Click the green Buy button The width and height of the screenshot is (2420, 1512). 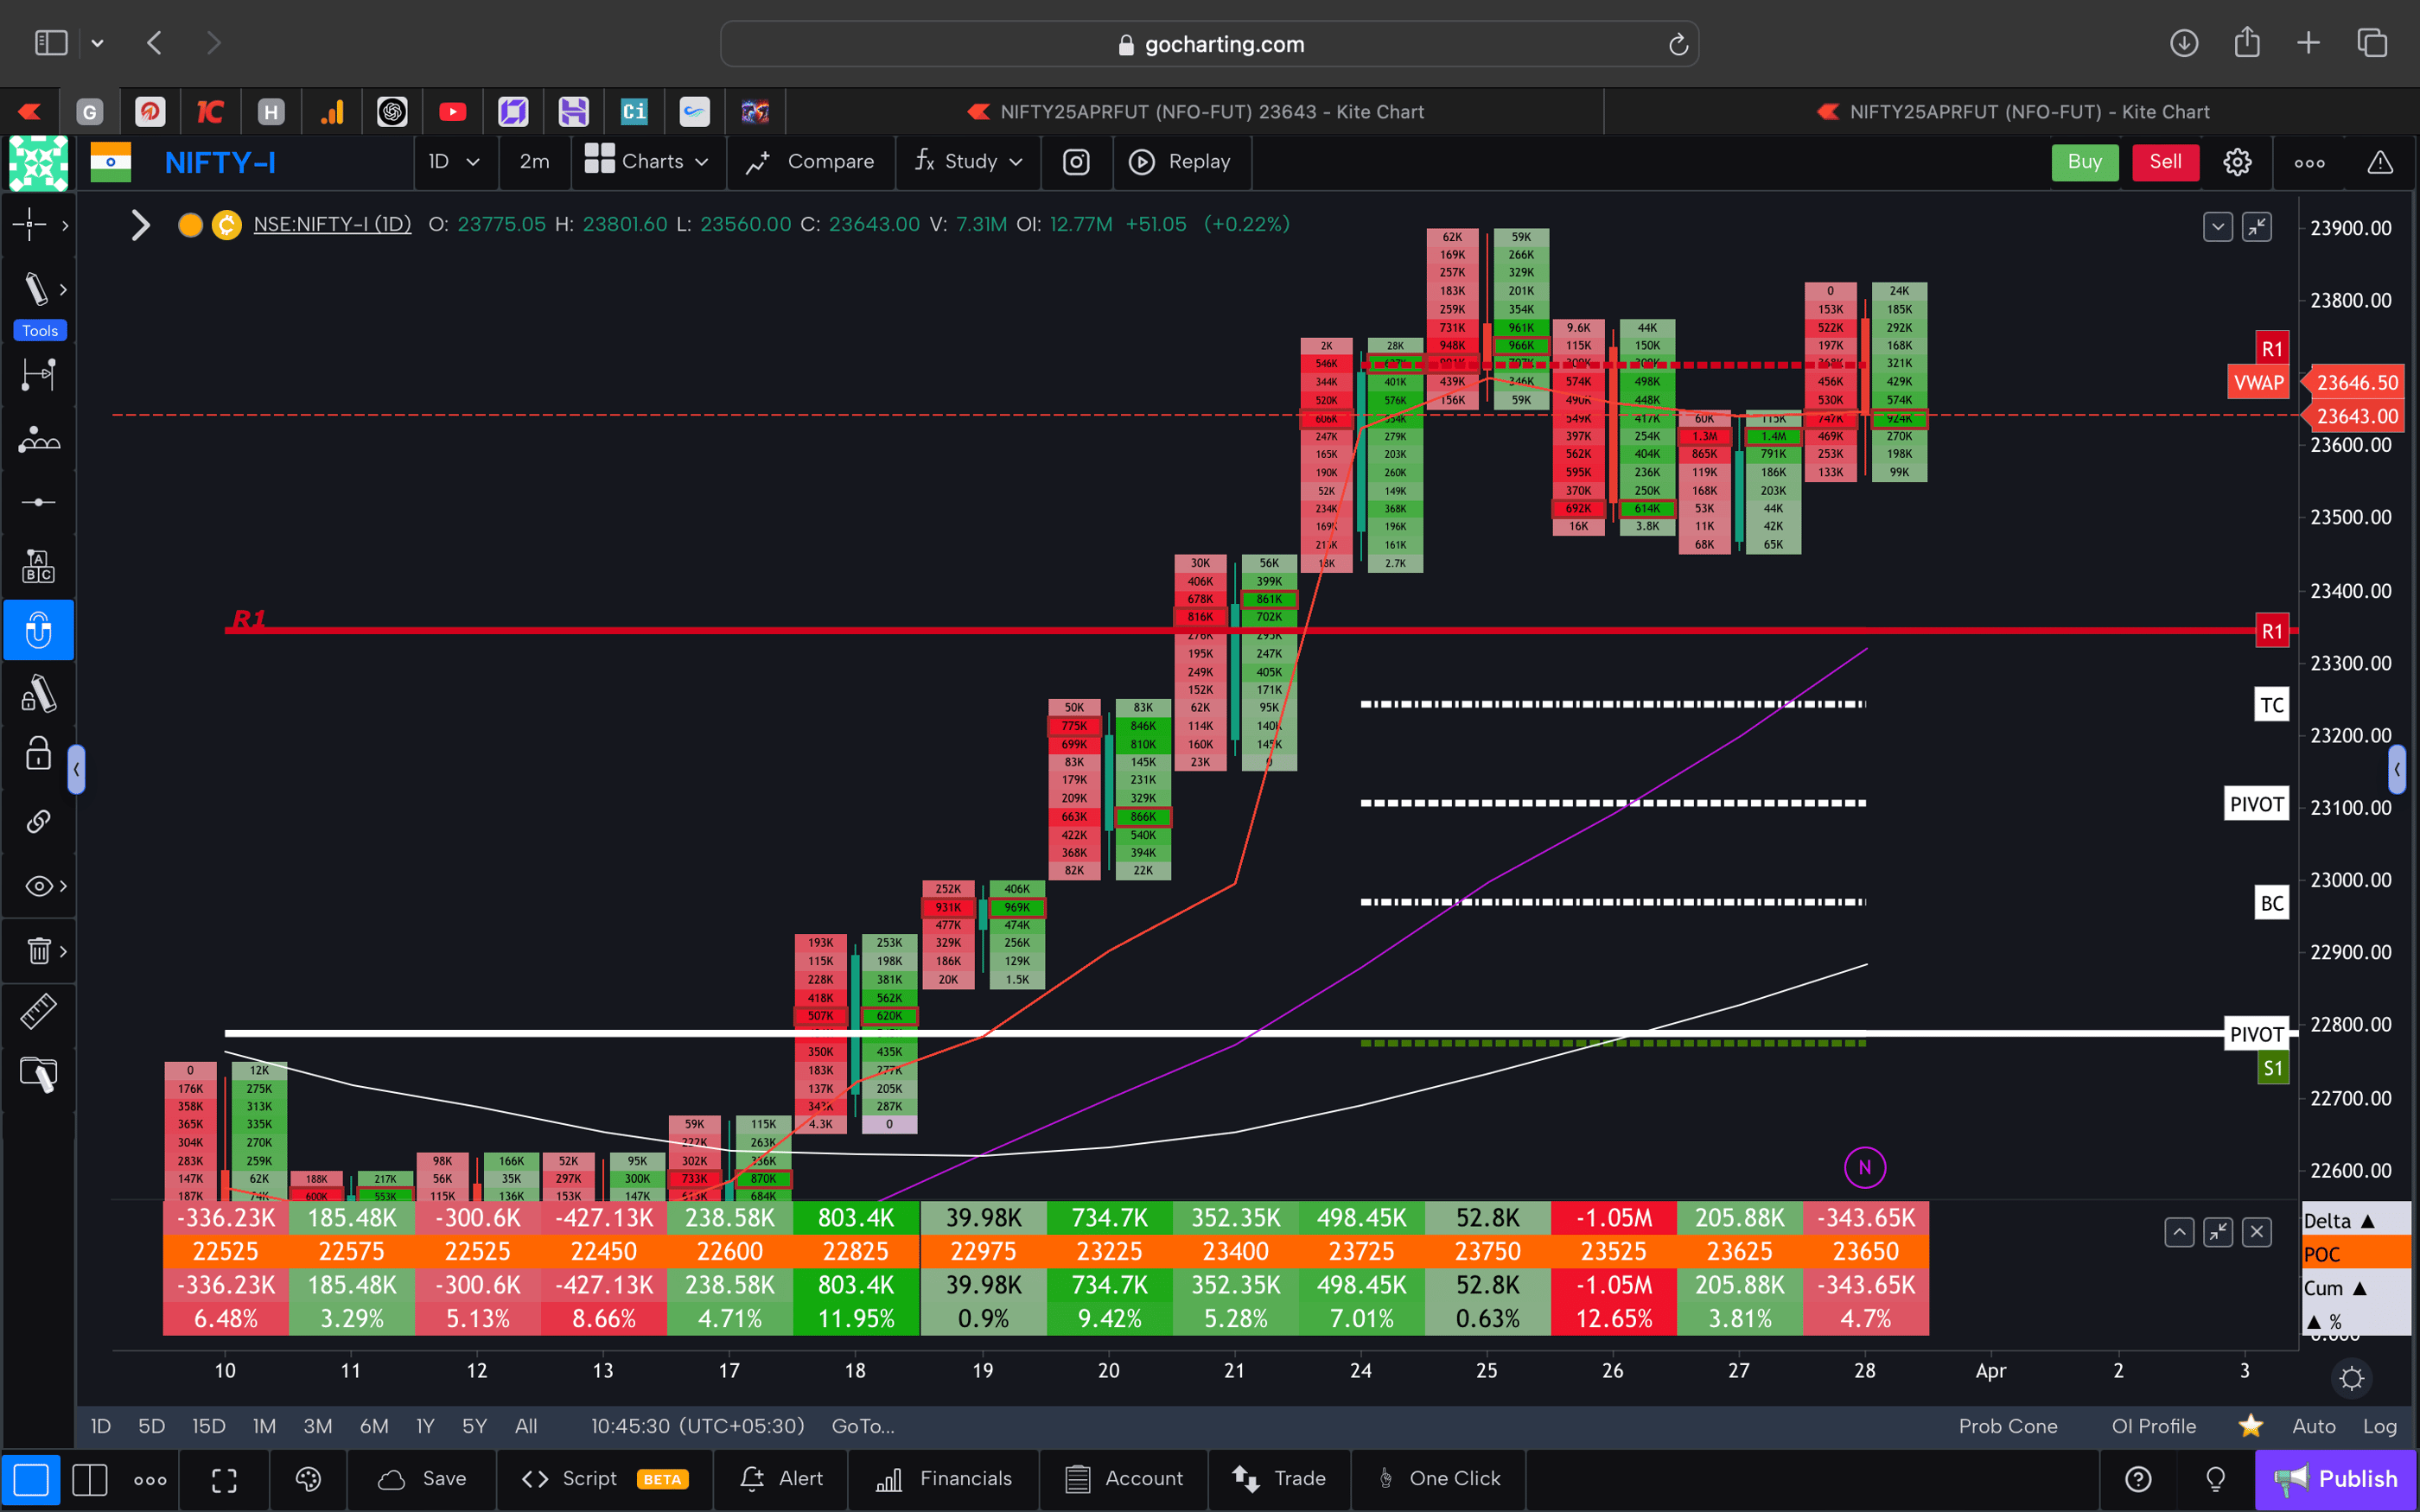2085,161
